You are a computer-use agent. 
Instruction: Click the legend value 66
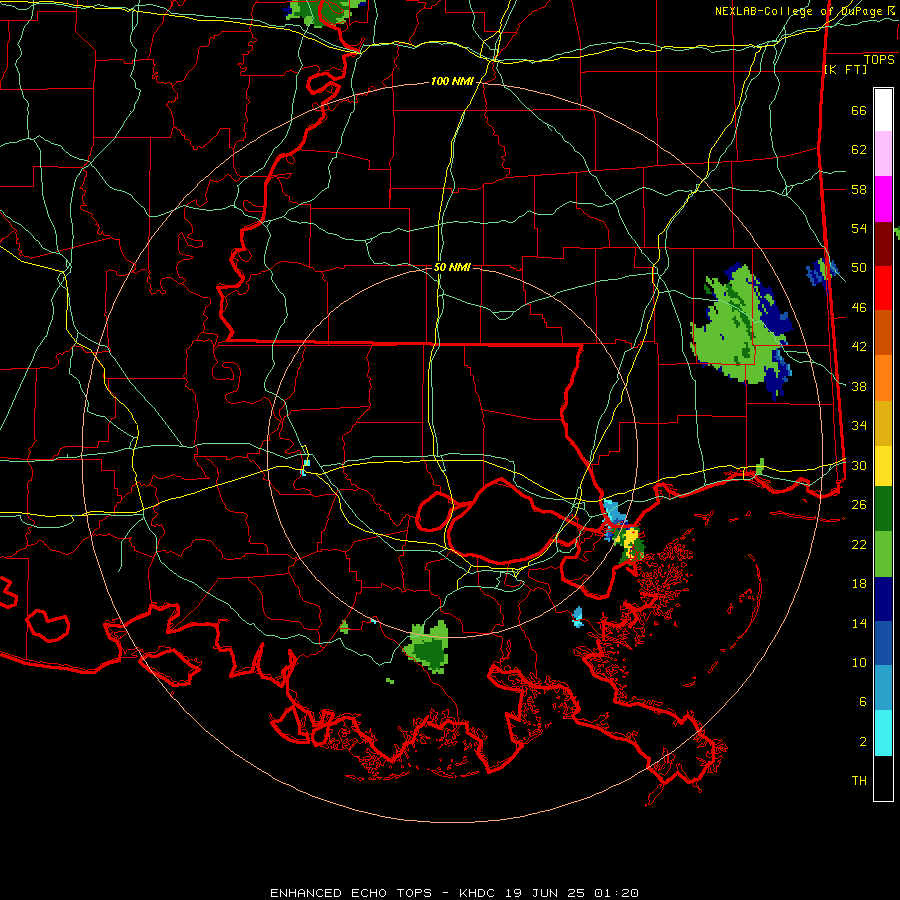click(859, 111)
